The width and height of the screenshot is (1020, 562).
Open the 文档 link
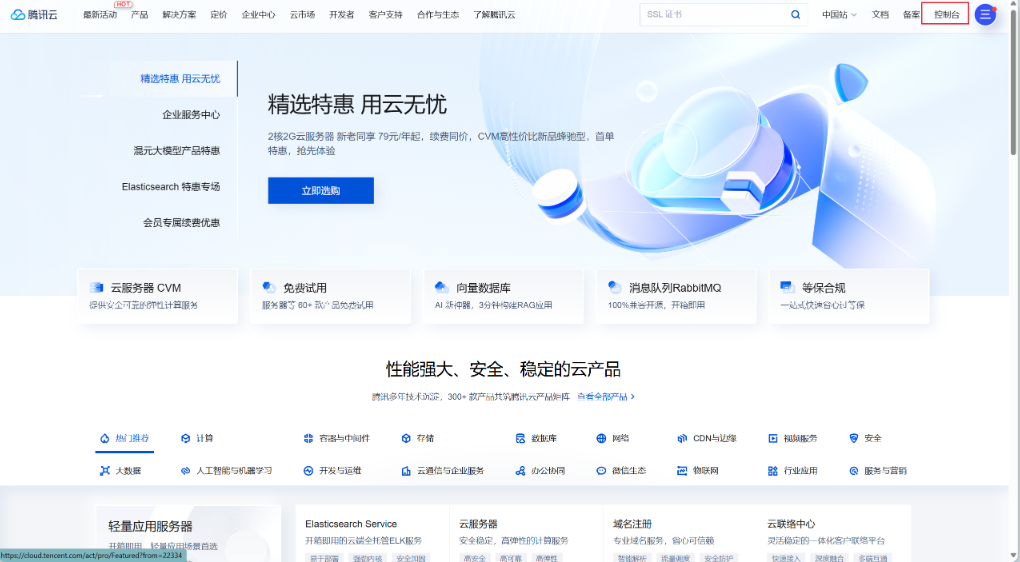click(x=880, y=14)
